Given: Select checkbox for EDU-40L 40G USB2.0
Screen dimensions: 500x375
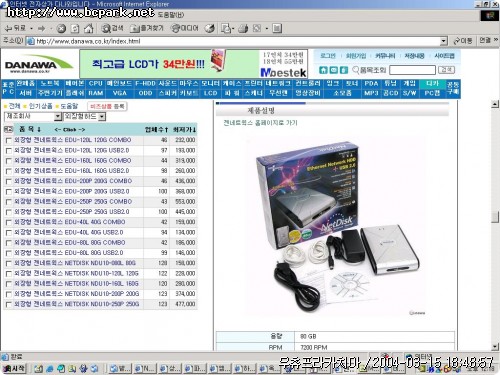Looking at the screenshot, I should pyautogui.click(x=9, y=233).
